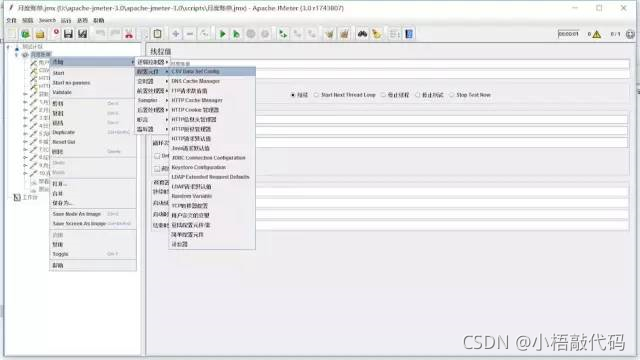This screenshot has height=360, width=640.
Task: Open the 选项 menu
Action: tap(82, 20)
